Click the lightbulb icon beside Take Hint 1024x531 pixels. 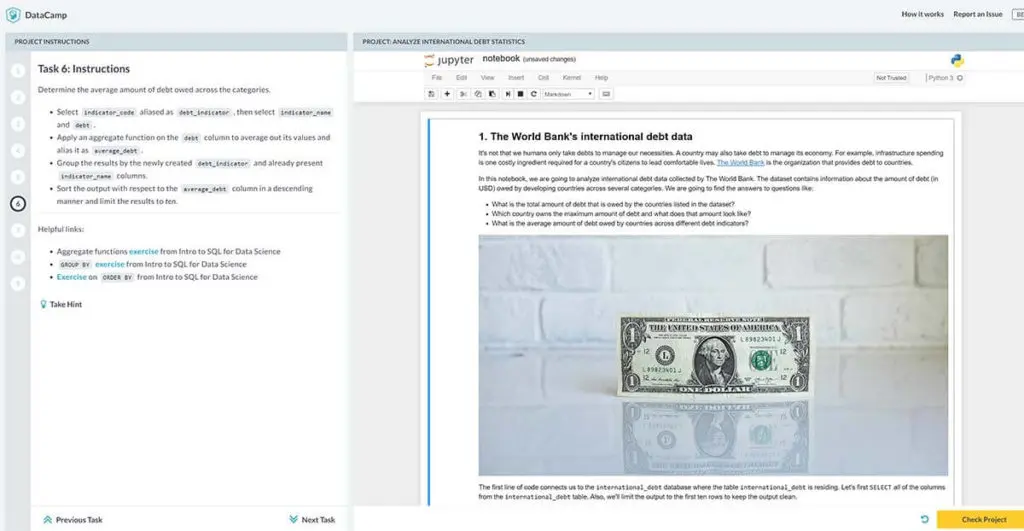(x=43, y=304)
